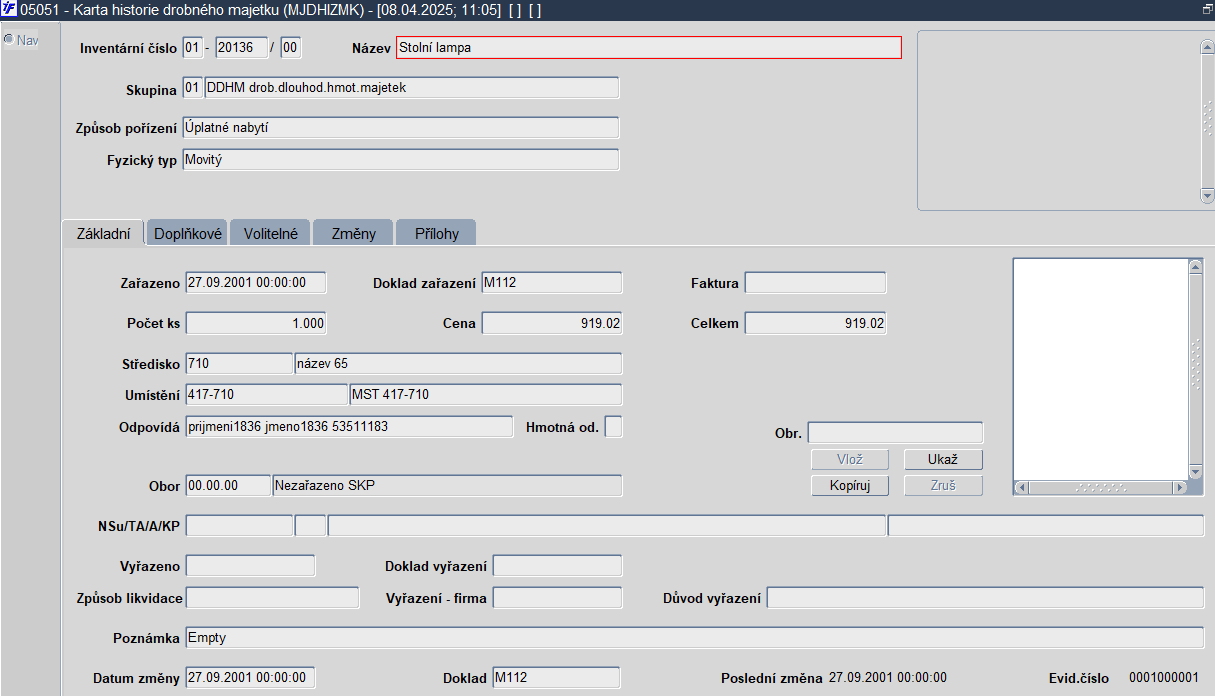Click the application icon in the title bar
The height and width of the screenshot is (696, 1215).
pos(9,9)
